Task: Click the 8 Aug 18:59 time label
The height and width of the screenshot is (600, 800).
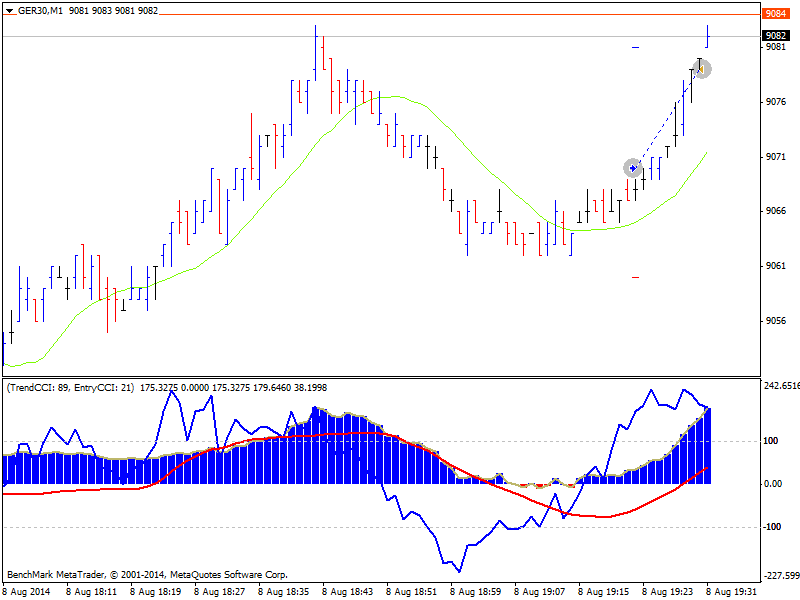Action: pos(476,592)
